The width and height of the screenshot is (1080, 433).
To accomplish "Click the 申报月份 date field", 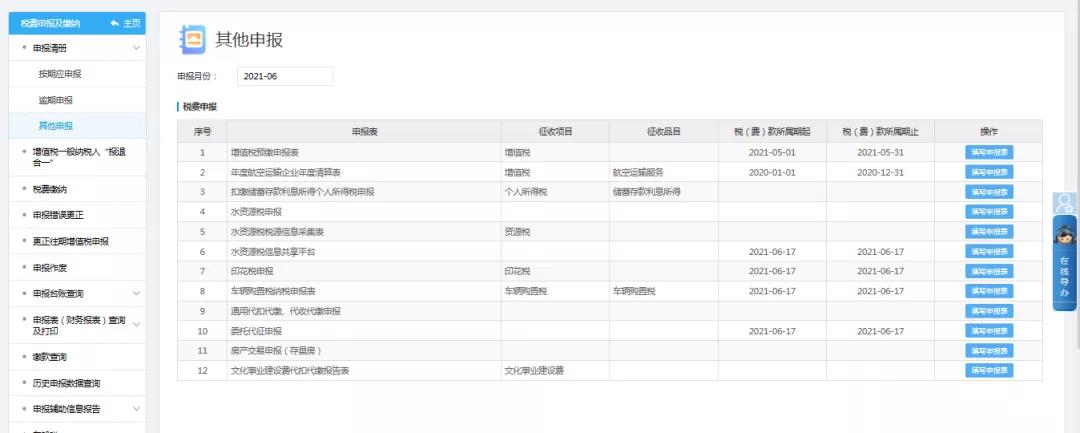I will point(284,76).
